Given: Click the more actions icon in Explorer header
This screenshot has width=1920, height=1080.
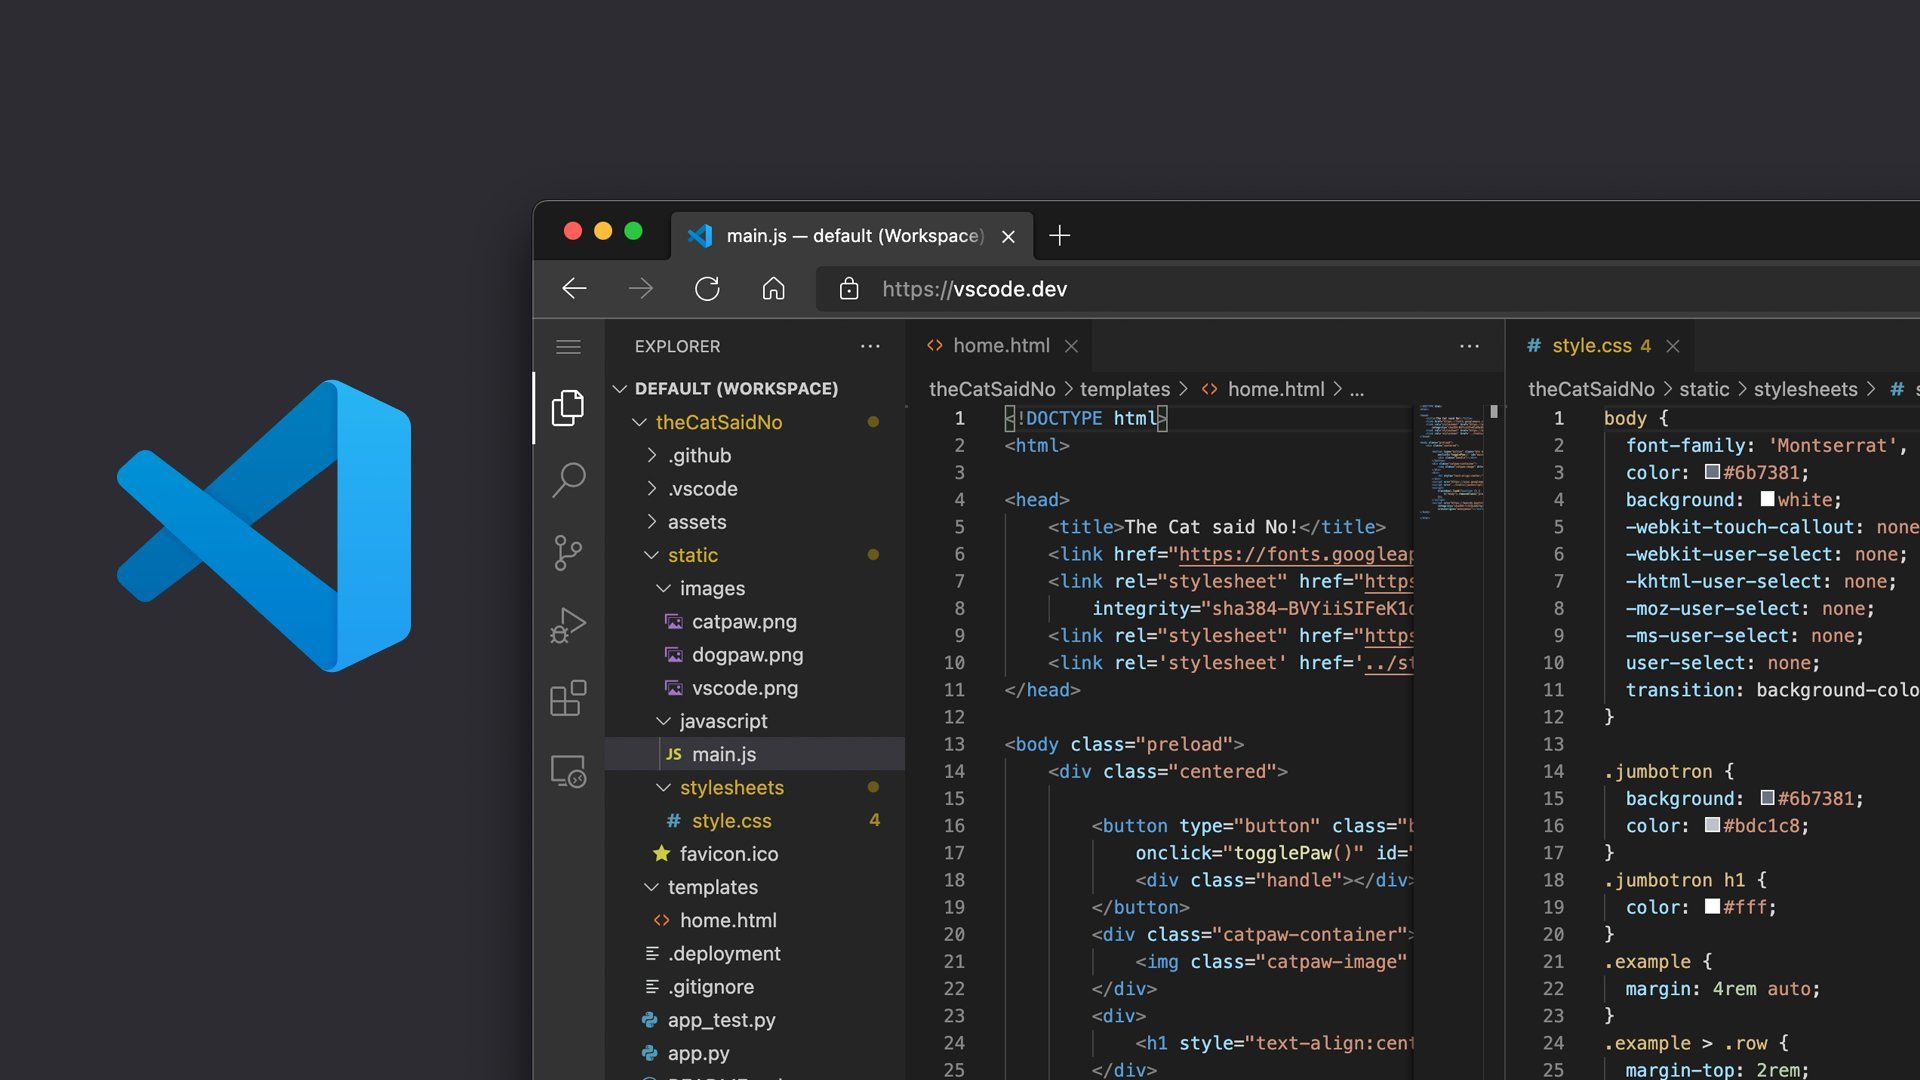Looking at the screenshot, I should point(869,345).
